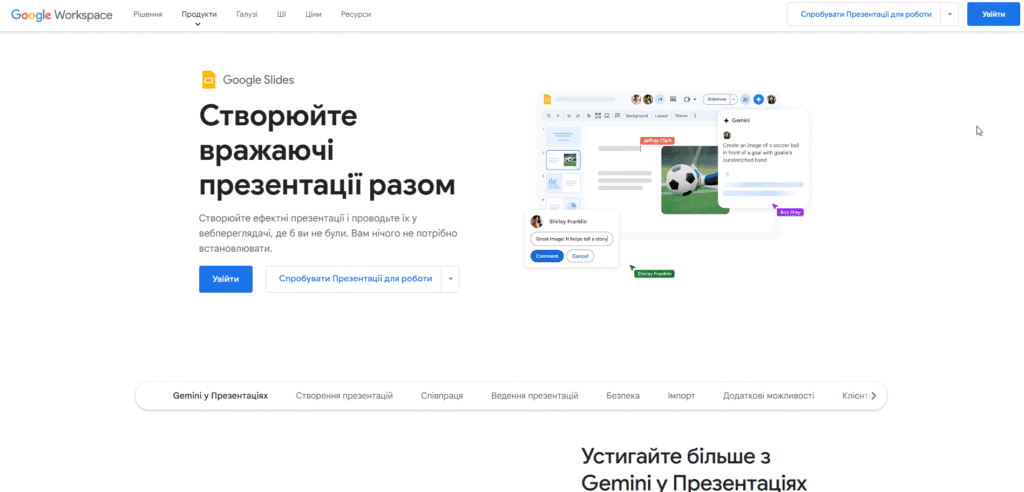Open the Рішення menu item
This screenshot has width=1024, height=492.
[x=148, y=15]
